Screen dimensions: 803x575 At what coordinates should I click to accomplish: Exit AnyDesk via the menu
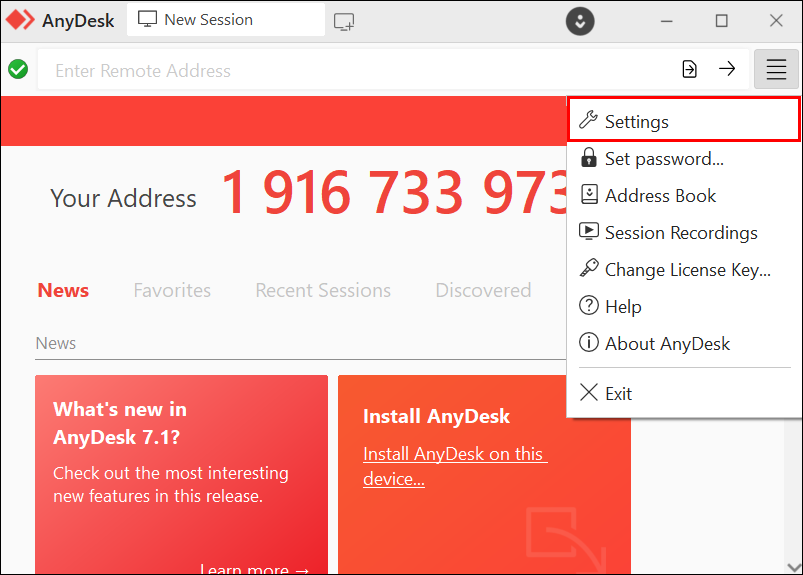tap(684, 393)
